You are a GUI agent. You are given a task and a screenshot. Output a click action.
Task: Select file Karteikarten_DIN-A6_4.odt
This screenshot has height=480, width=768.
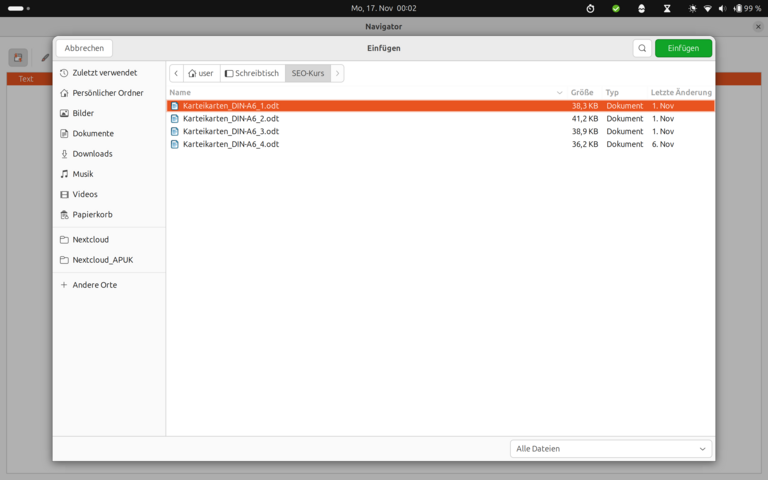pos(230,144)
